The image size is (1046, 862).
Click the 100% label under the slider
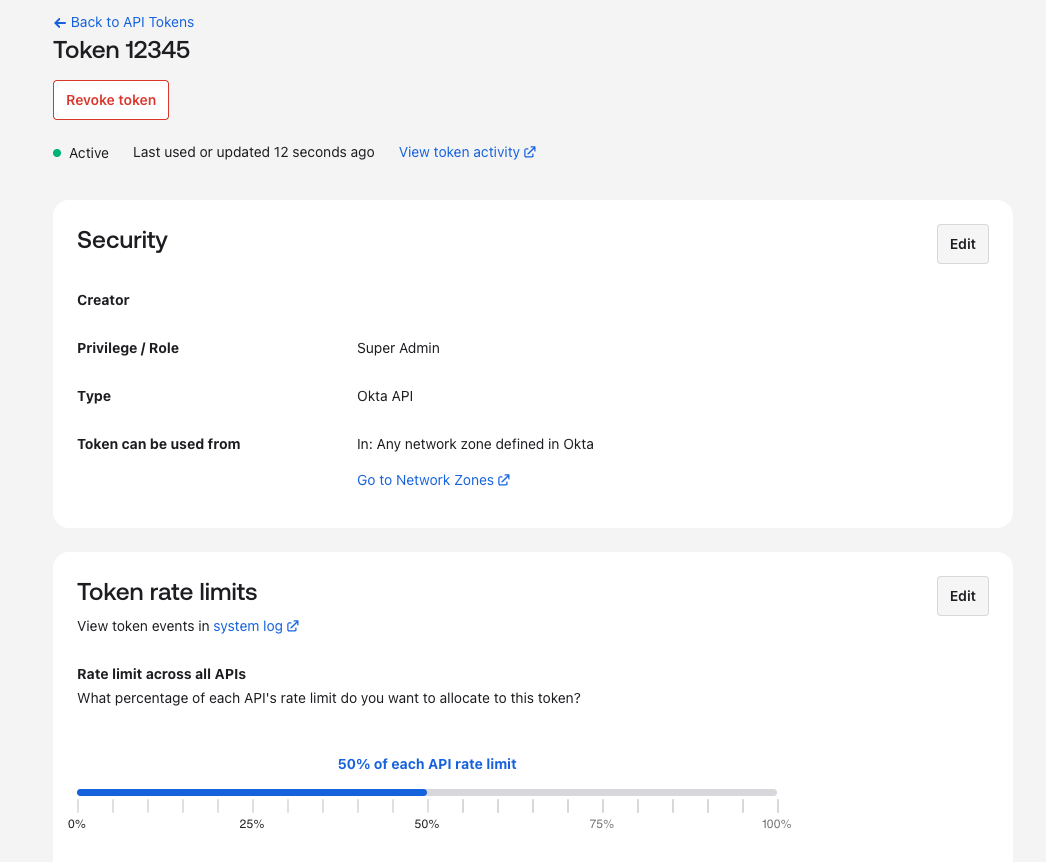tap(776, 824)
